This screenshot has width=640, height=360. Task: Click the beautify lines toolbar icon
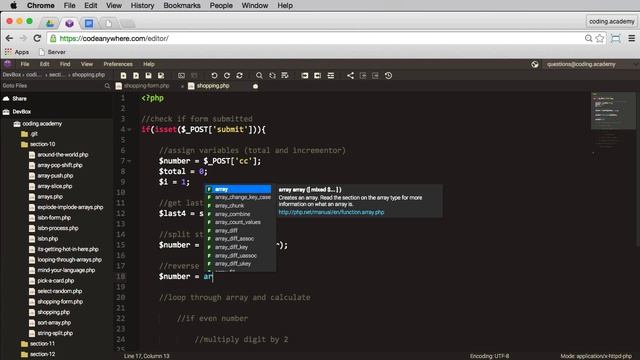(331, 76)
